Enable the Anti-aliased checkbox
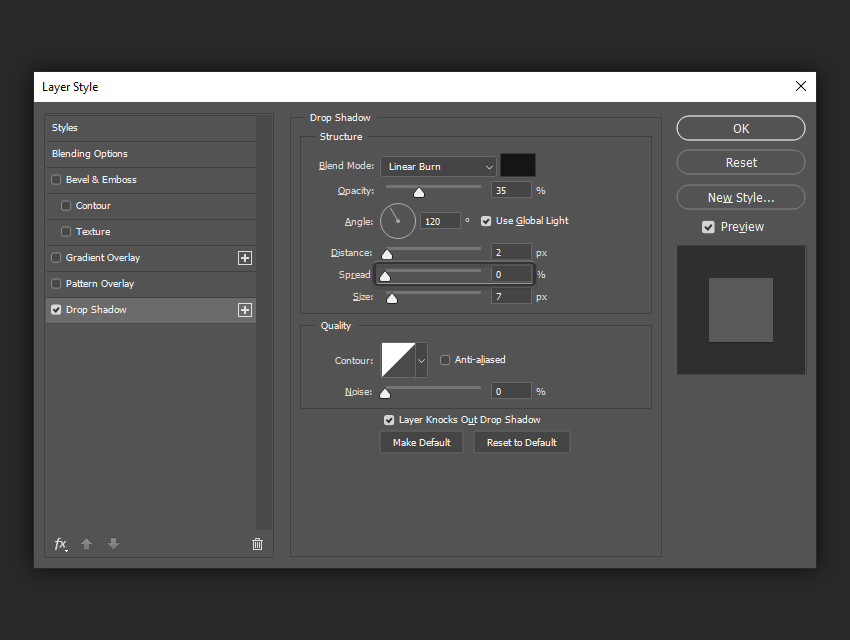Image resolution: width=850 pixels, height=640 pixels. [445, 360]
